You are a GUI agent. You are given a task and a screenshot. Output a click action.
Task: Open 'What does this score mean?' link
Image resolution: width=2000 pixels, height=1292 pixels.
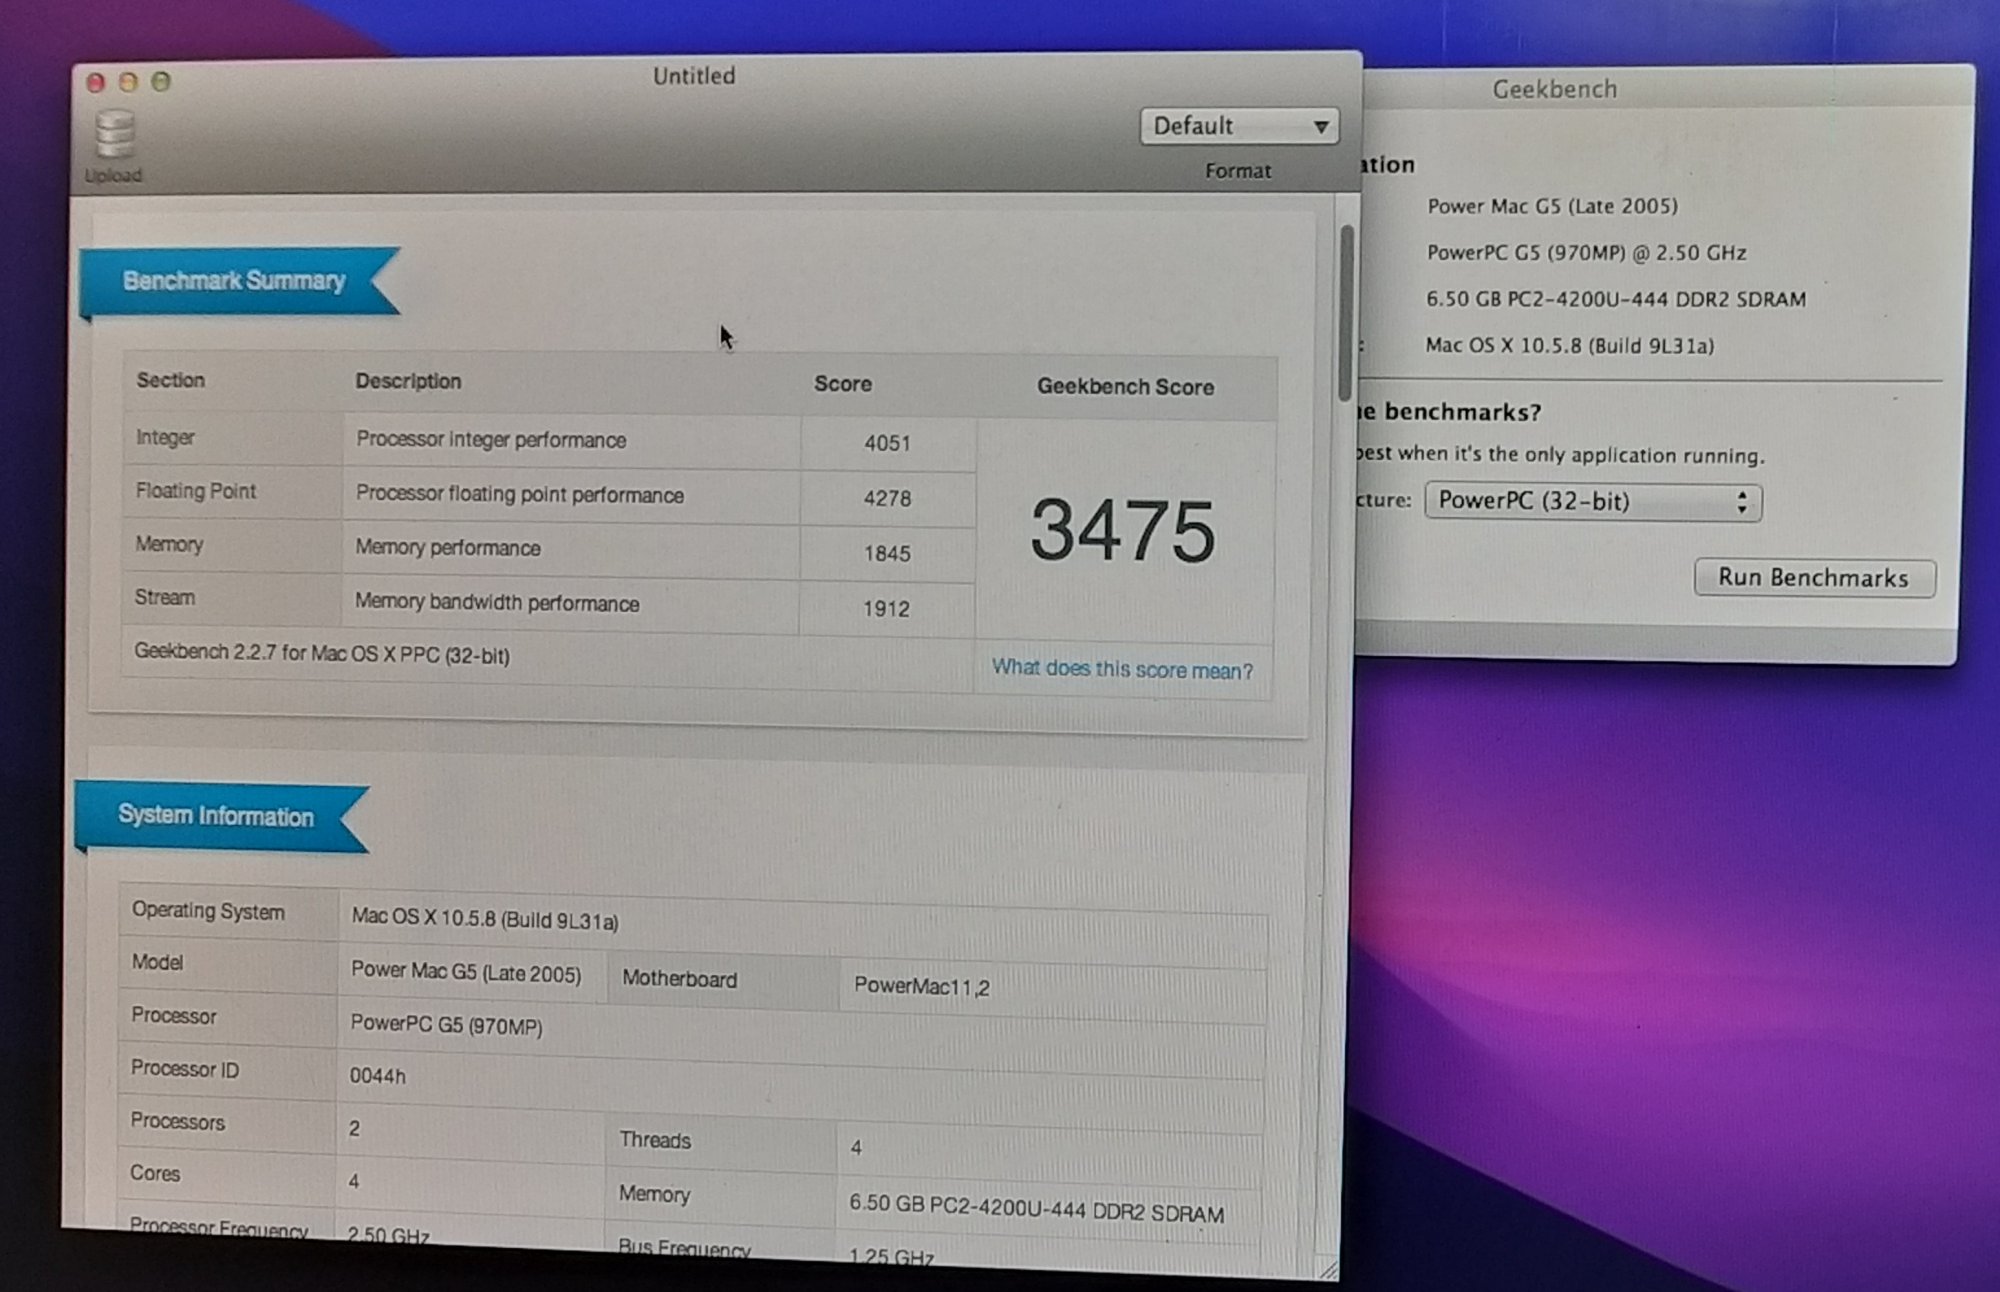pyautogui.click(x=1122, y=669)
